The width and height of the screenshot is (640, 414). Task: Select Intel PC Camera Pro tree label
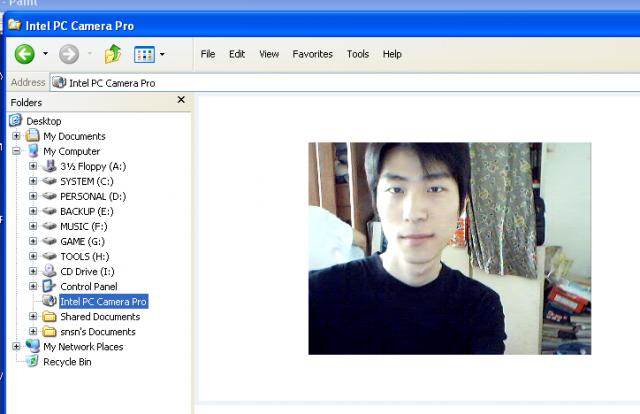tap(103, 301)
